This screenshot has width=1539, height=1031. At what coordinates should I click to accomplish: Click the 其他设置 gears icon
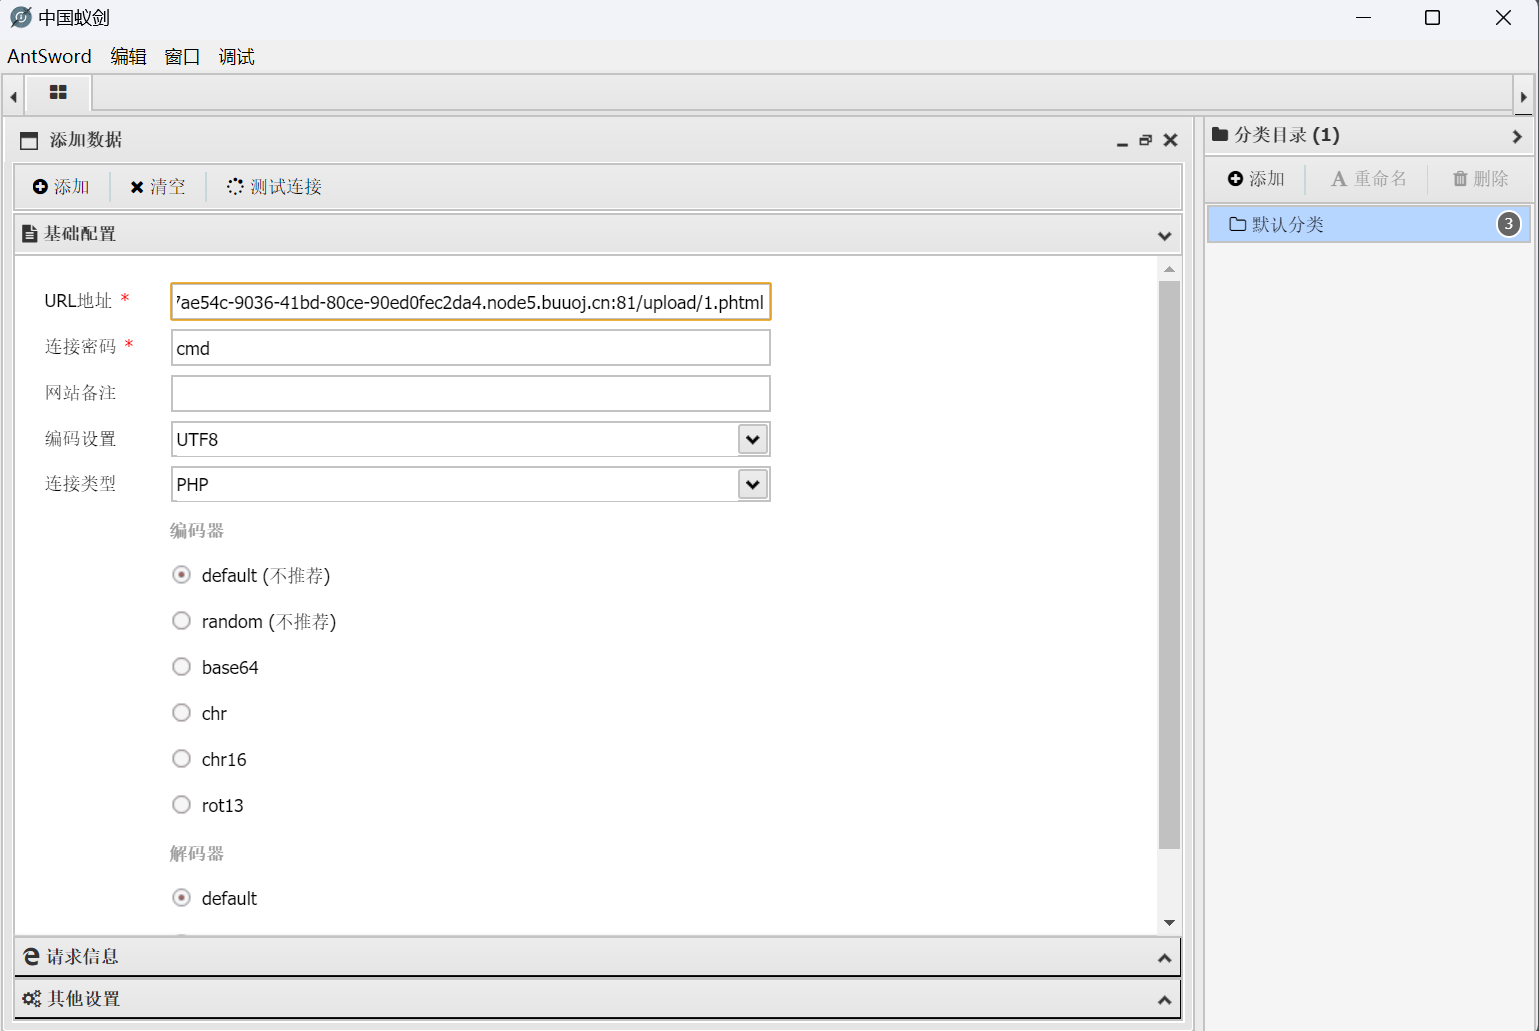point(32,999)
